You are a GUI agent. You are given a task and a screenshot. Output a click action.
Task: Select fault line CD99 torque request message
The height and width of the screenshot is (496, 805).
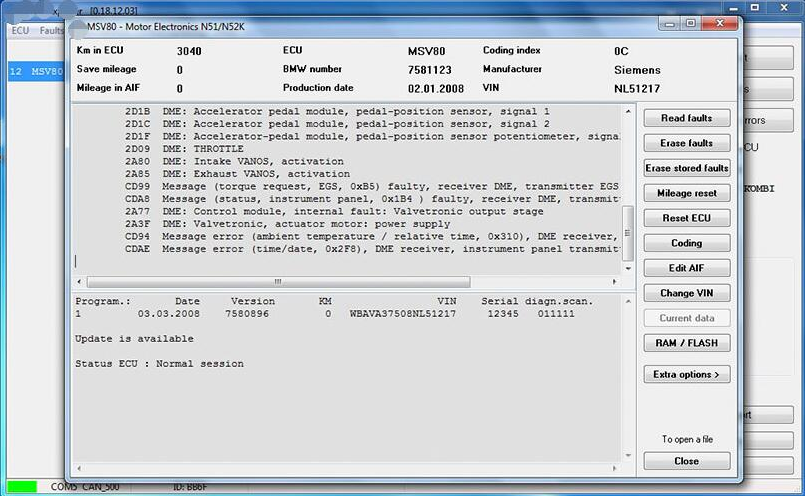pos(372,186)
